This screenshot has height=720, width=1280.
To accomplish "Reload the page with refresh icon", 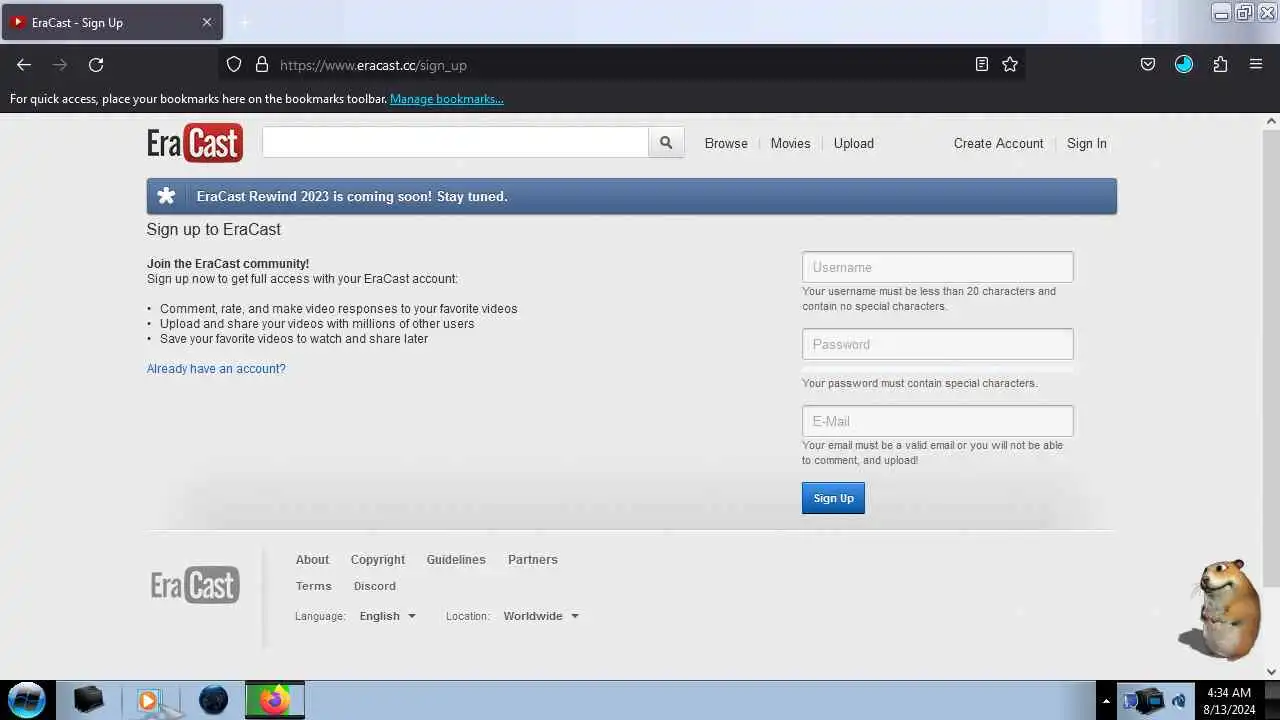I will click(96, 65).
